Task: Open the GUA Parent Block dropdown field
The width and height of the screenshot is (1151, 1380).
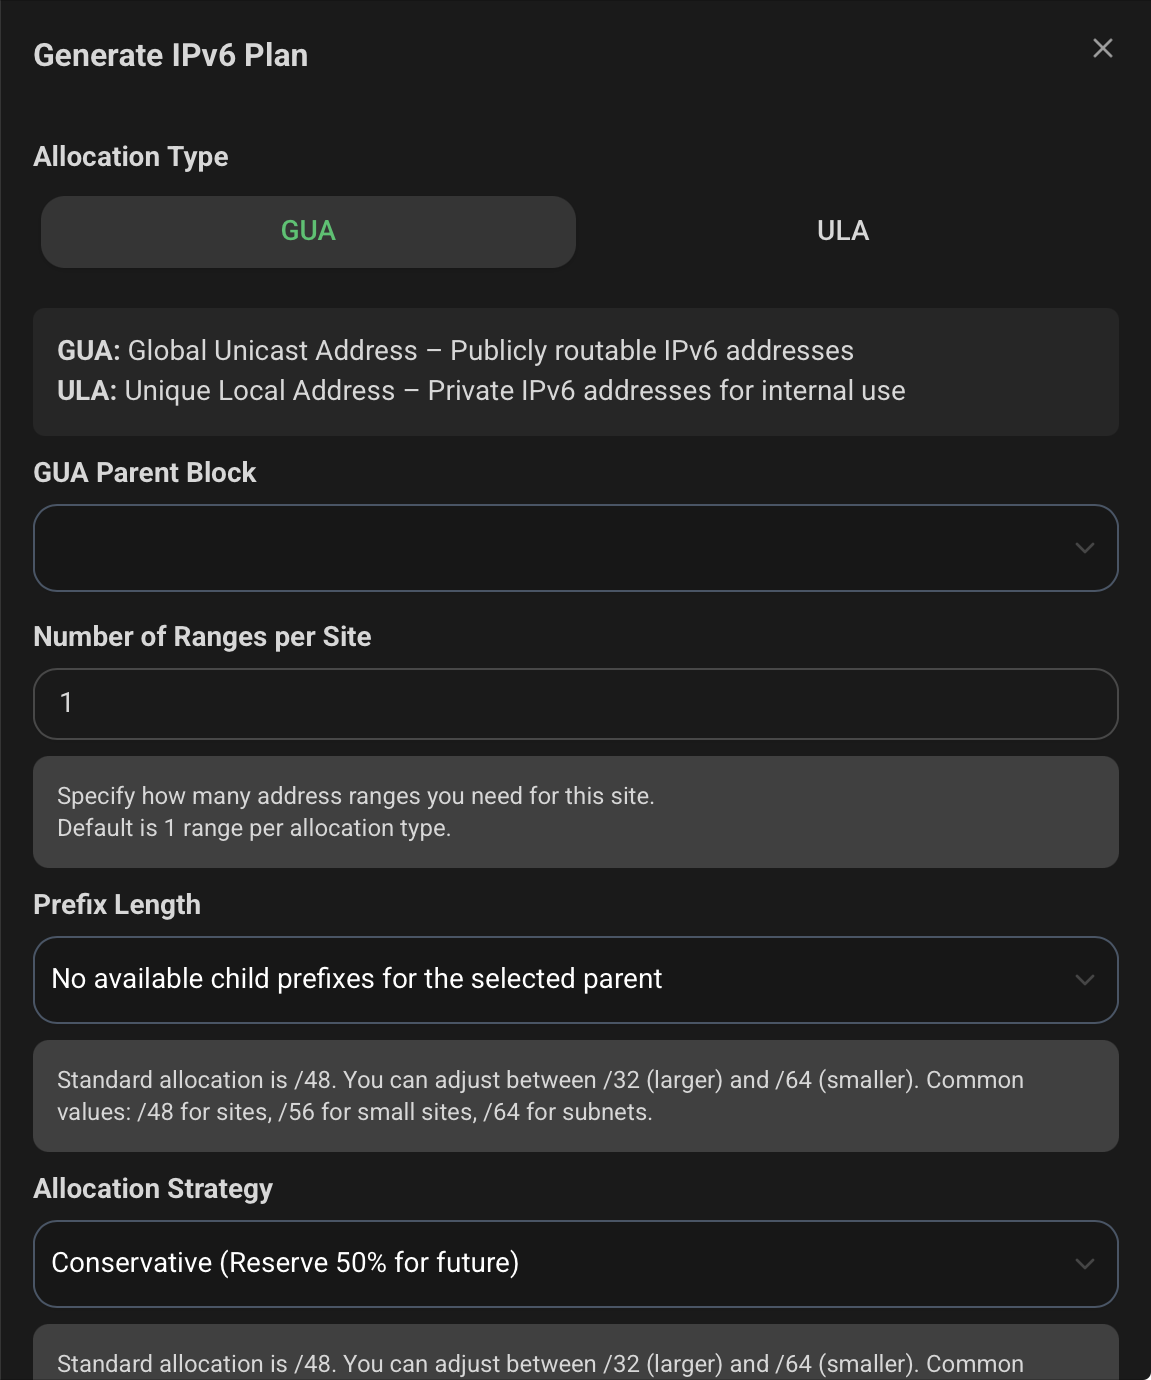Action: coord(576,548)
